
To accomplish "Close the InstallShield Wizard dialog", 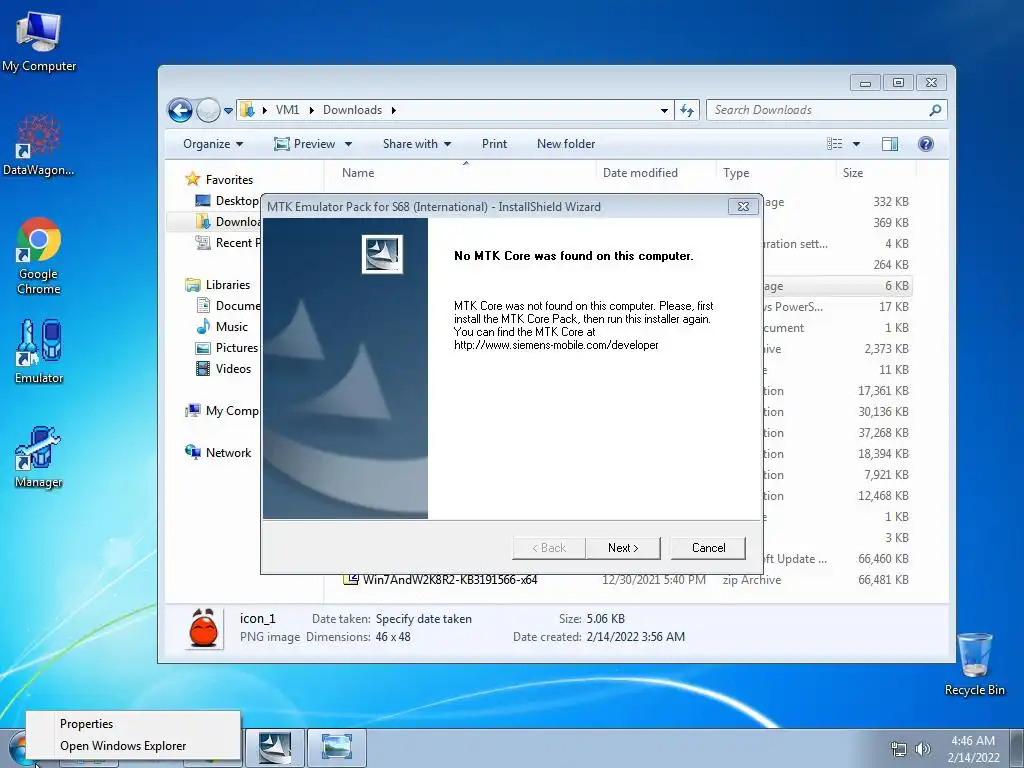I will pos(743,206).
